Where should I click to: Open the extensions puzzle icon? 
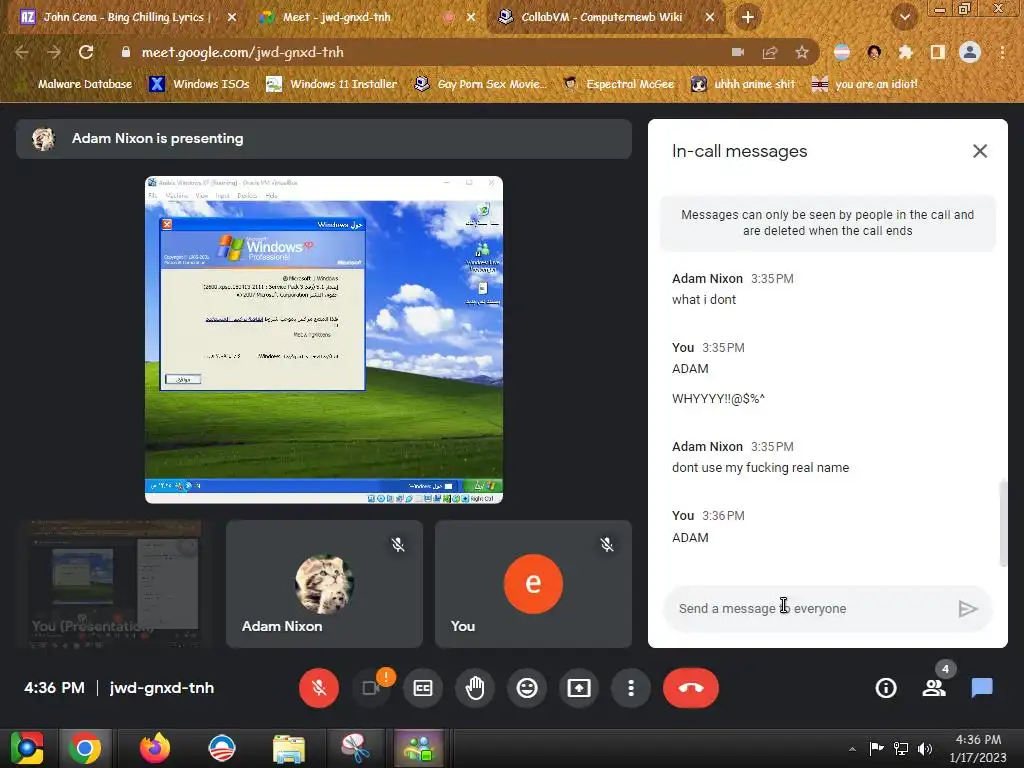(905, 52)
